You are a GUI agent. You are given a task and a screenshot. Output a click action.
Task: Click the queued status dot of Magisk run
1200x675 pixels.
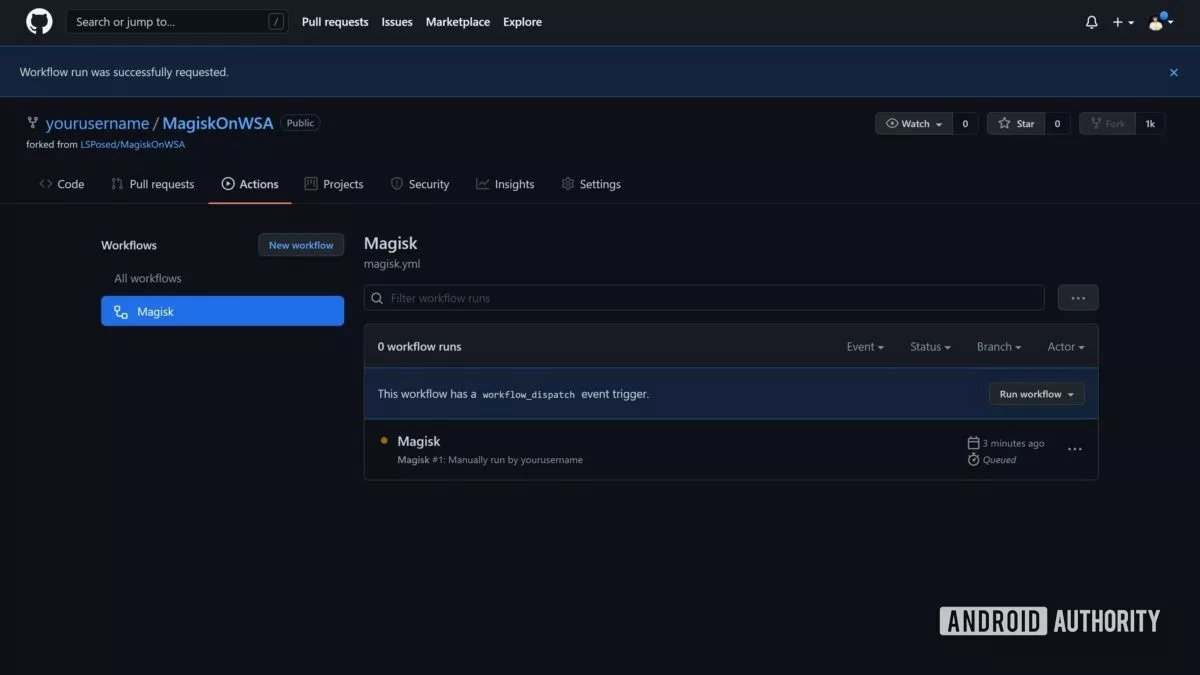(x=384, y=440)
